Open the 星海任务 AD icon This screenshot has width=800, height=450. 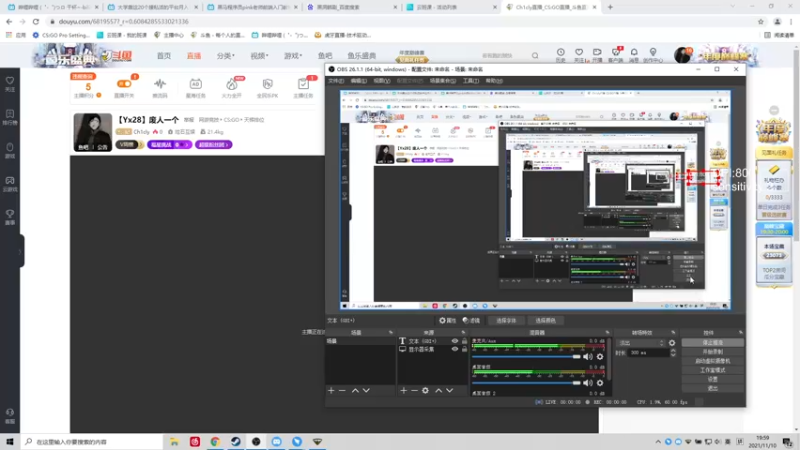tap(195, 87)
